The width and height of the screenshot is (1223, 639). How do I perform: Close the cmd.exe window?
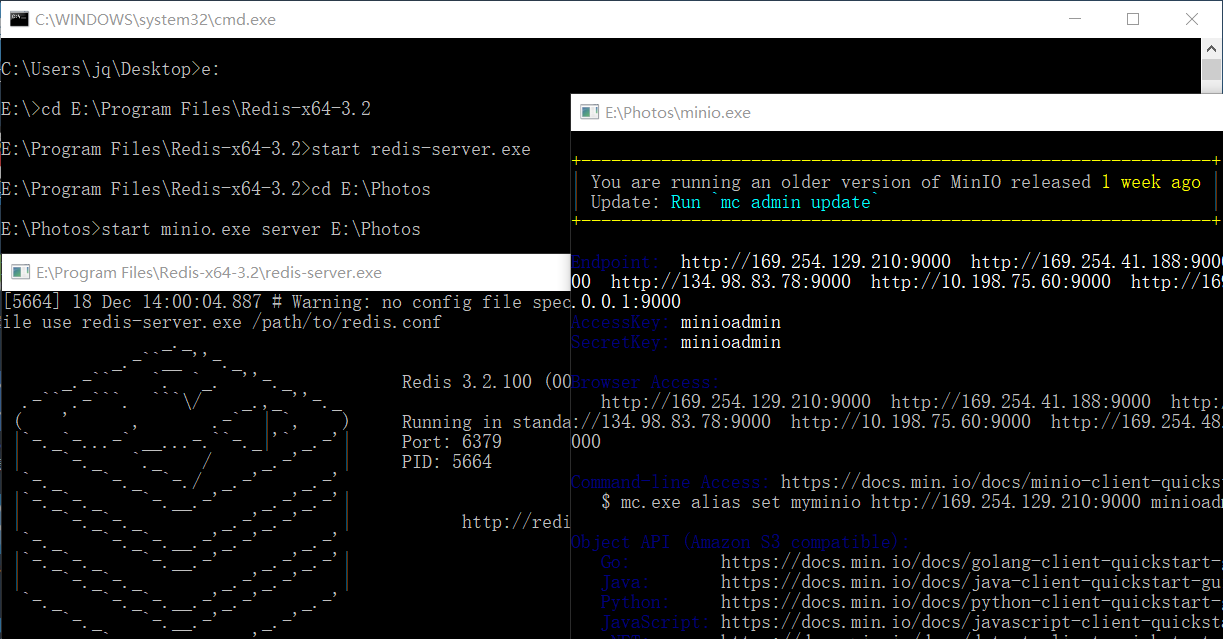pos(1192,19)
